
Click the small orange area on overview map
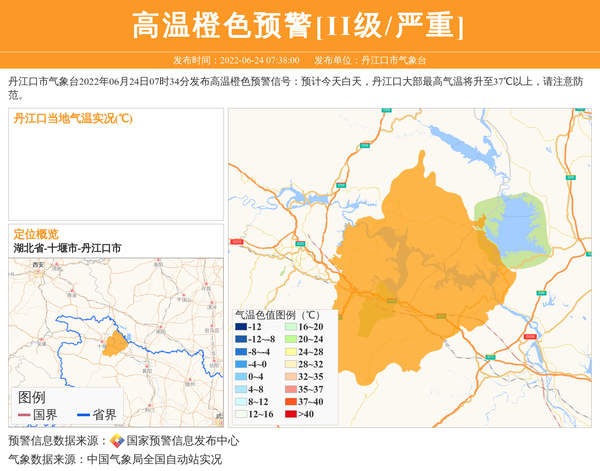click(x=115, y=344)
